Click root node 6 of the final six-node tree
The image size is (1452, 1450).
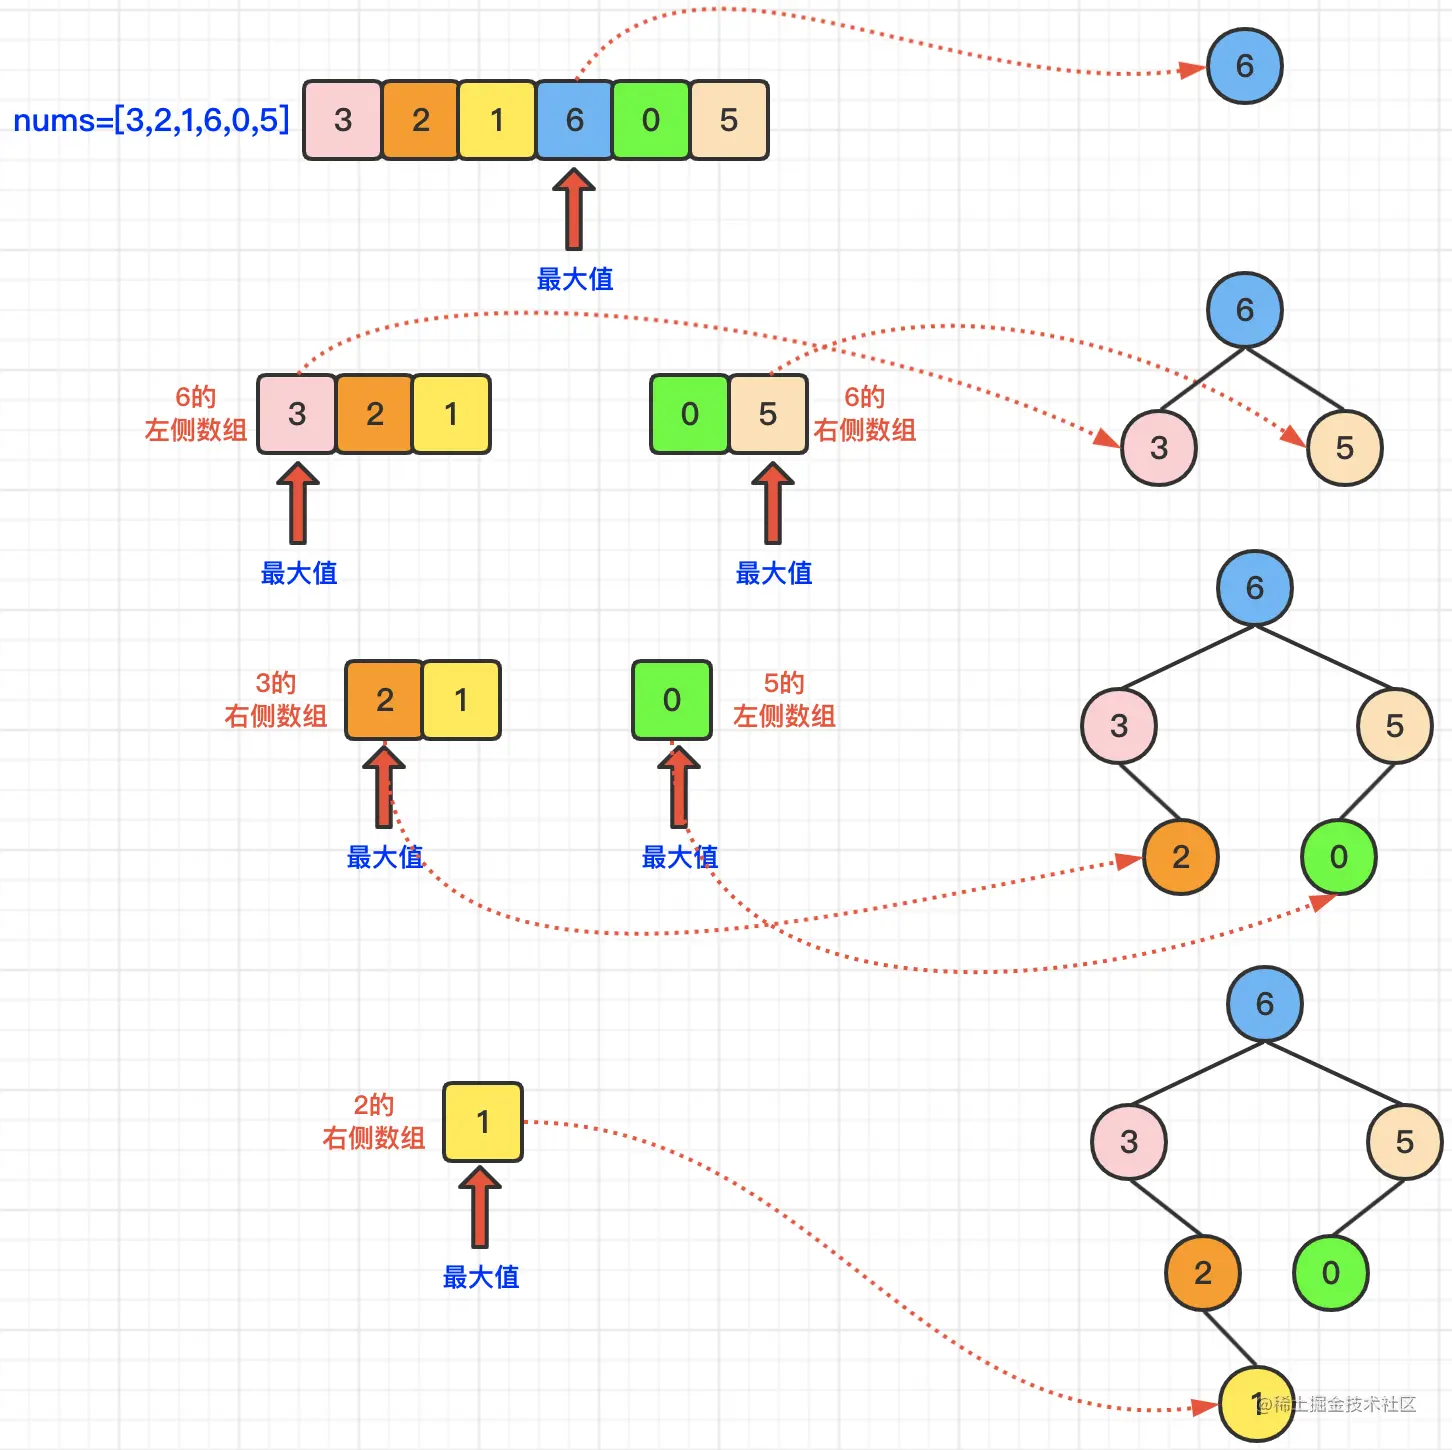[x=1265, y=1004]
